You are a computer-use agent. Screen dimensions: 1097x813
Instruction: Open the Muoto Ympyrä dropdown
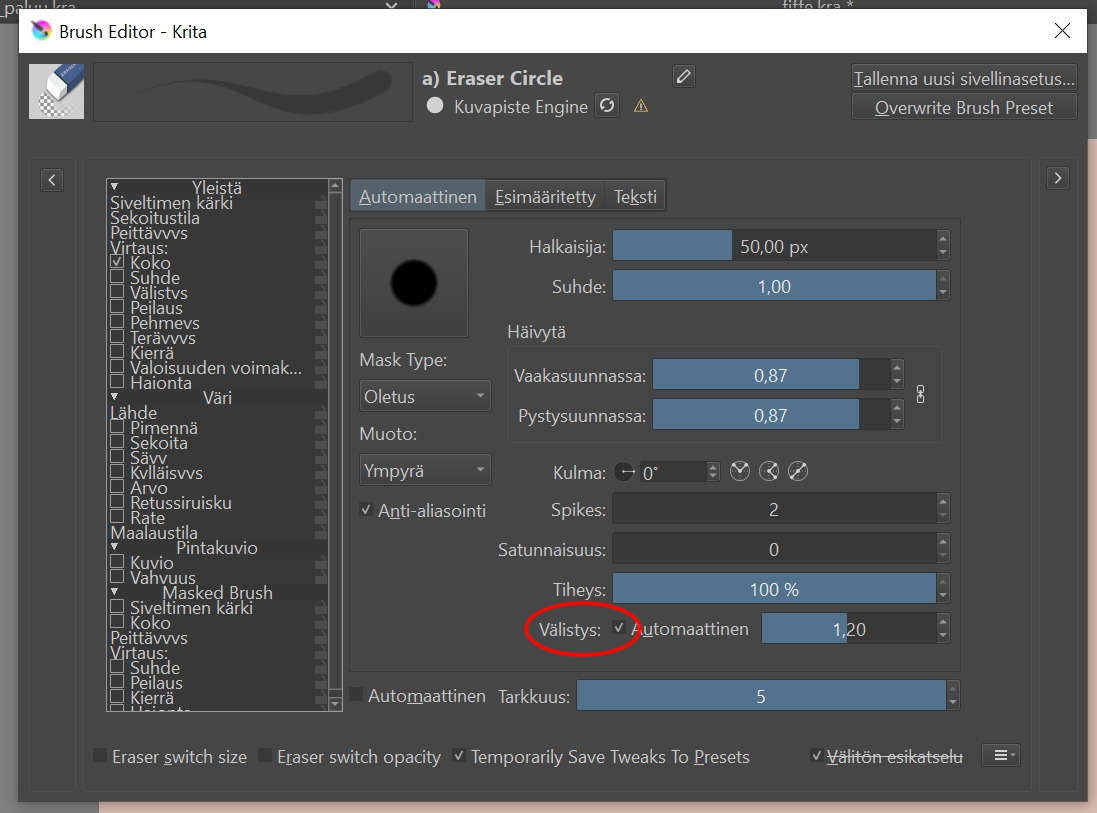coord(425,470)
